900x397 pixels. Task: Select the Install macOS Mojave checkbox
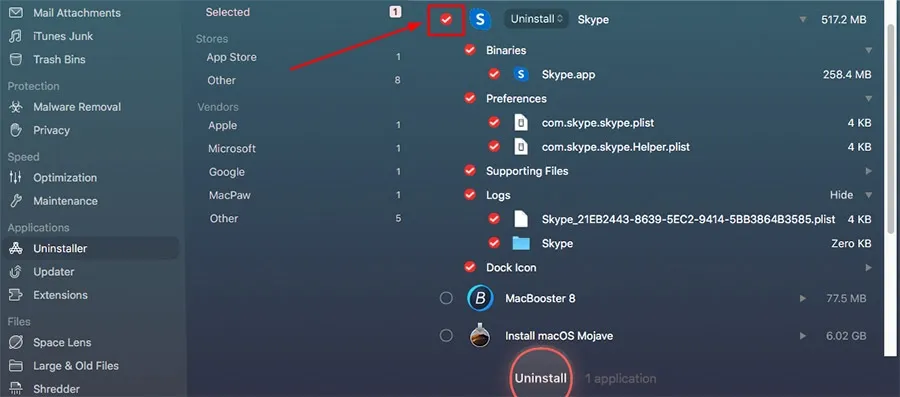click(x=446, y=336)
